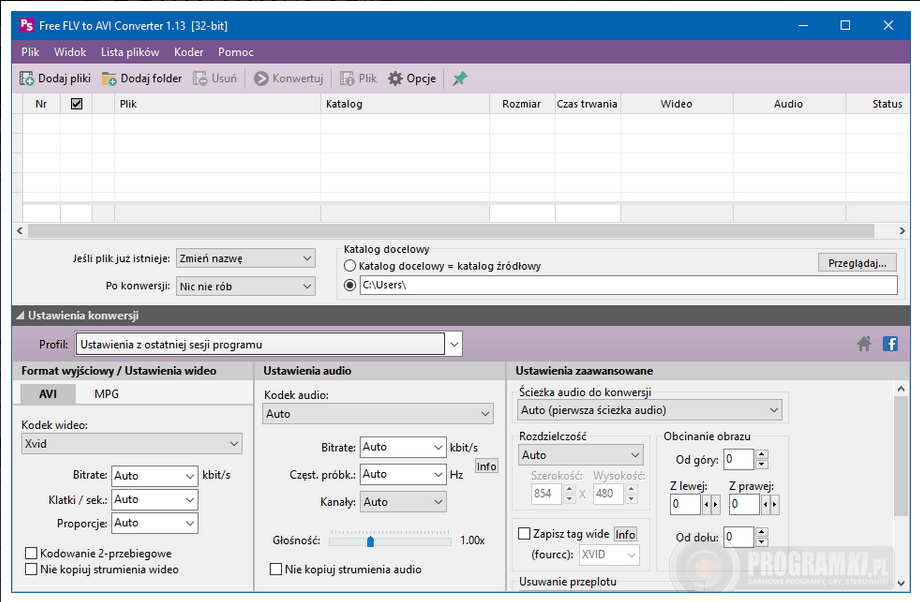The width and height of the screenshot is (920, 602).
Task: Click the Rozmiar column header
Action: 522,104
